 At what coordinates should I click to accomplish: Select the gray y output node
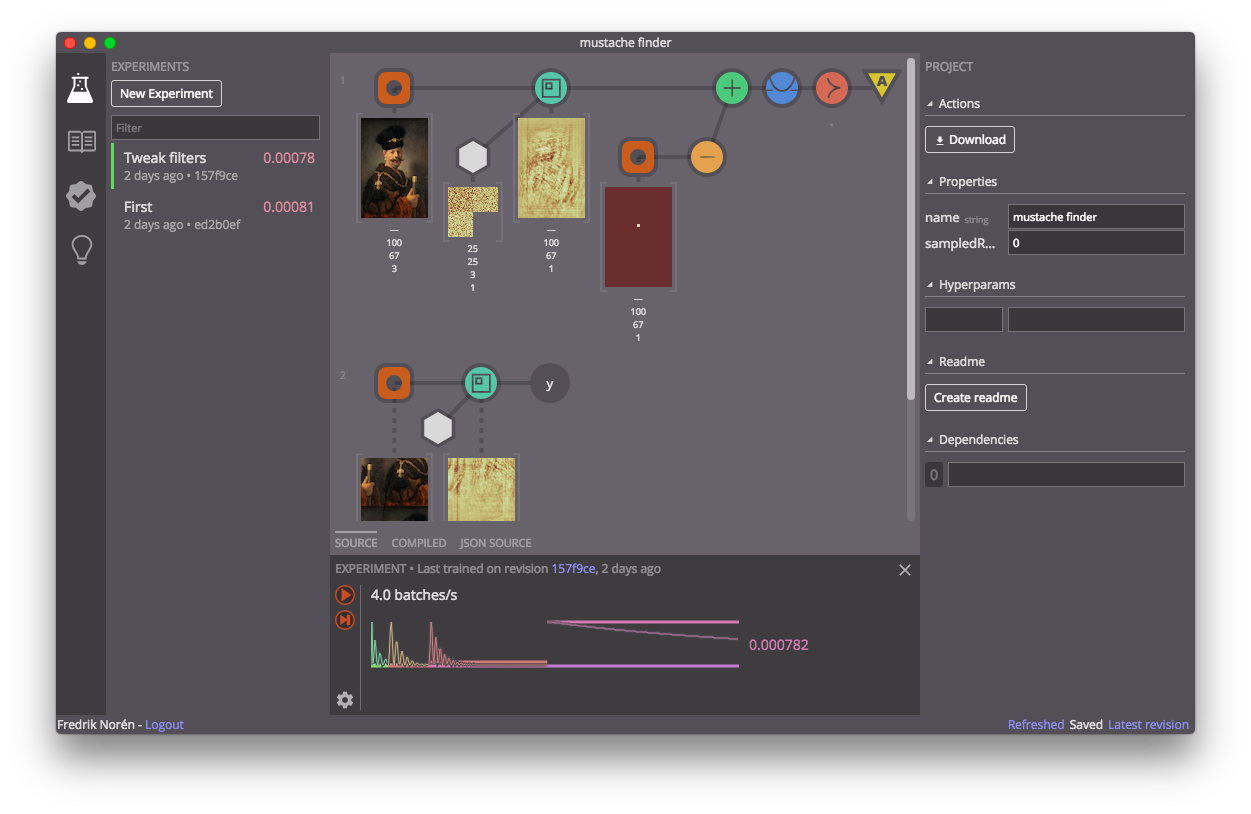click(549, 383)
